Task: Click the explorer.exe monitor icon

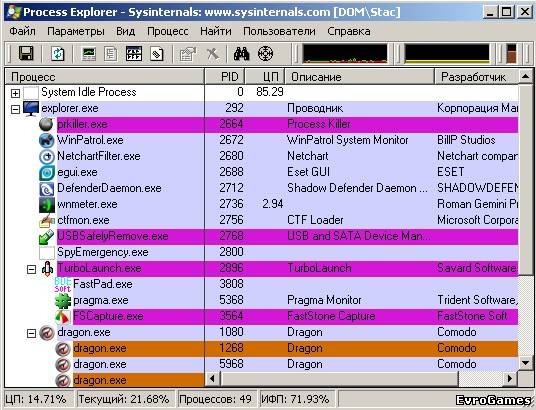Action: point(31,108)
